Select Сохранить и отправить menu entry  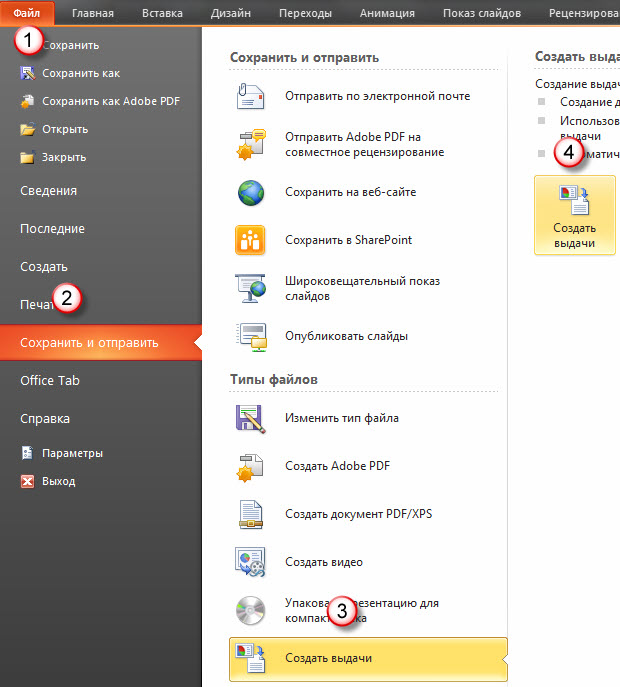[101, 343]
